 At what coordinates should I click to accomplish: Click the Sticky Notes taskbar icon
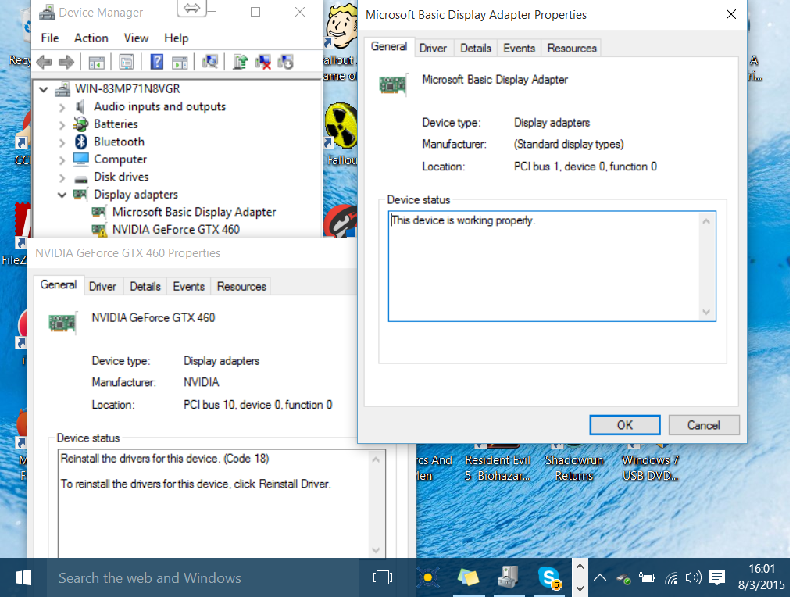pyautogui.click(x=468, y=577)
